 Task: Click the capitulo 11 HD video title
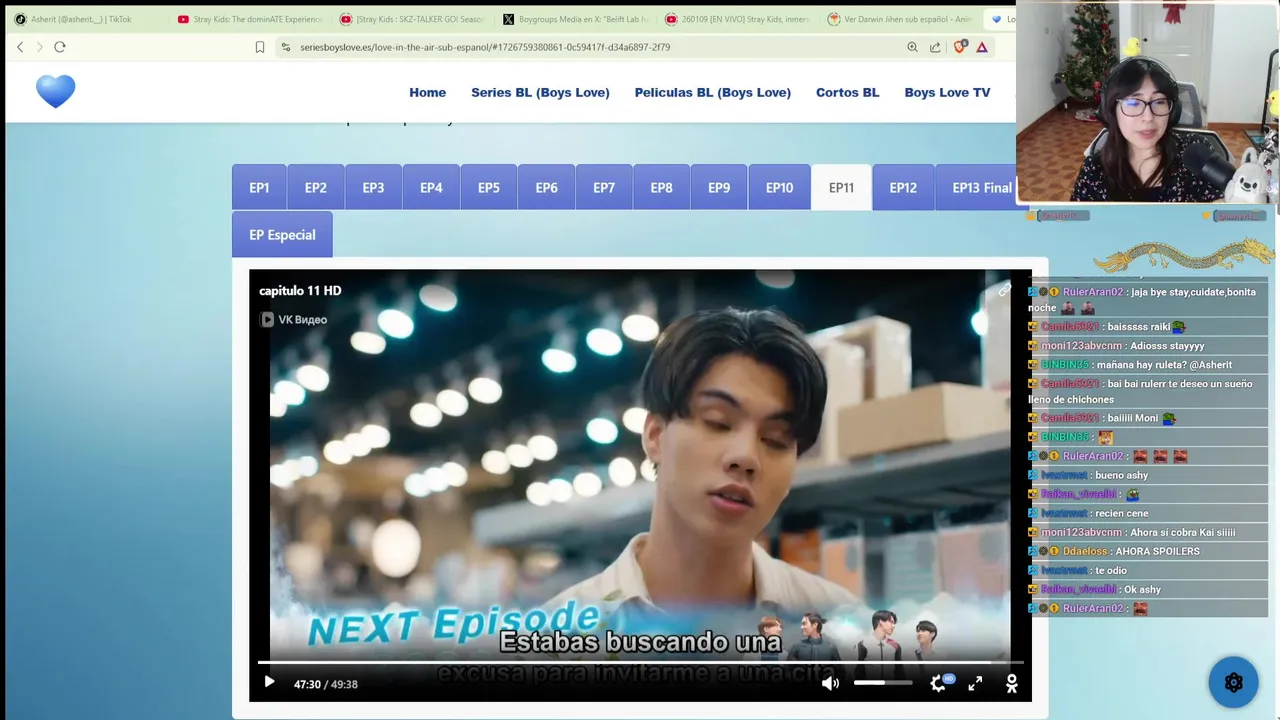[300, 290]
